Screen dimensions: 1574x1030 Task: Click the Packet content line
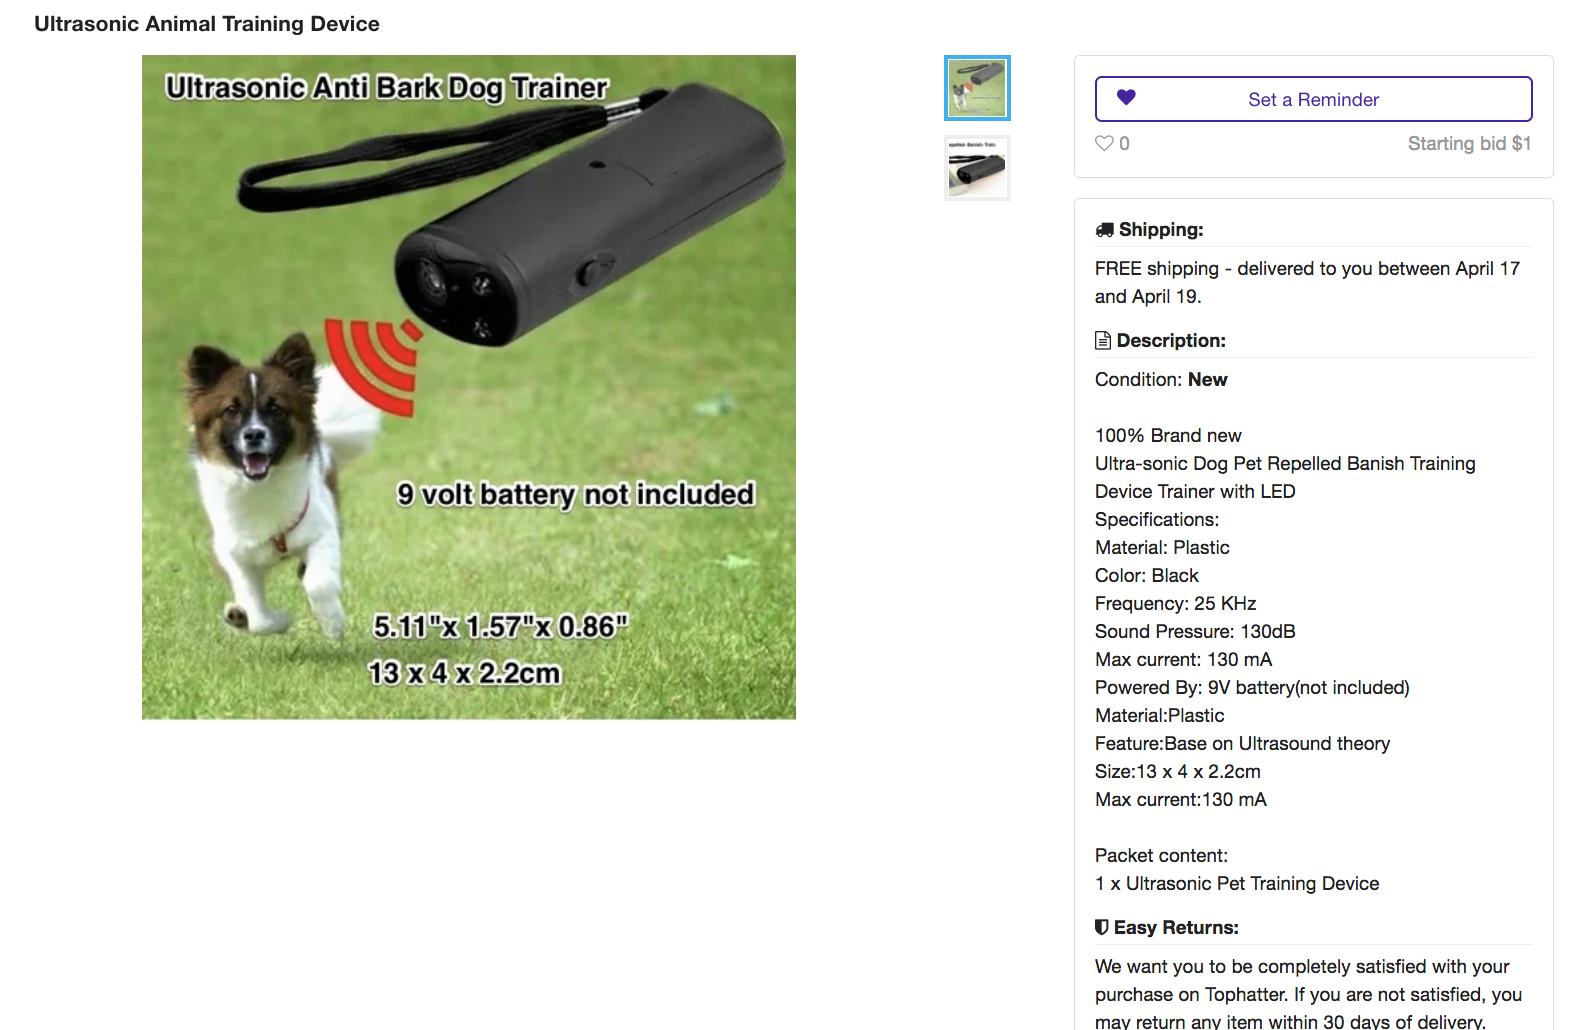(1161, 855)
